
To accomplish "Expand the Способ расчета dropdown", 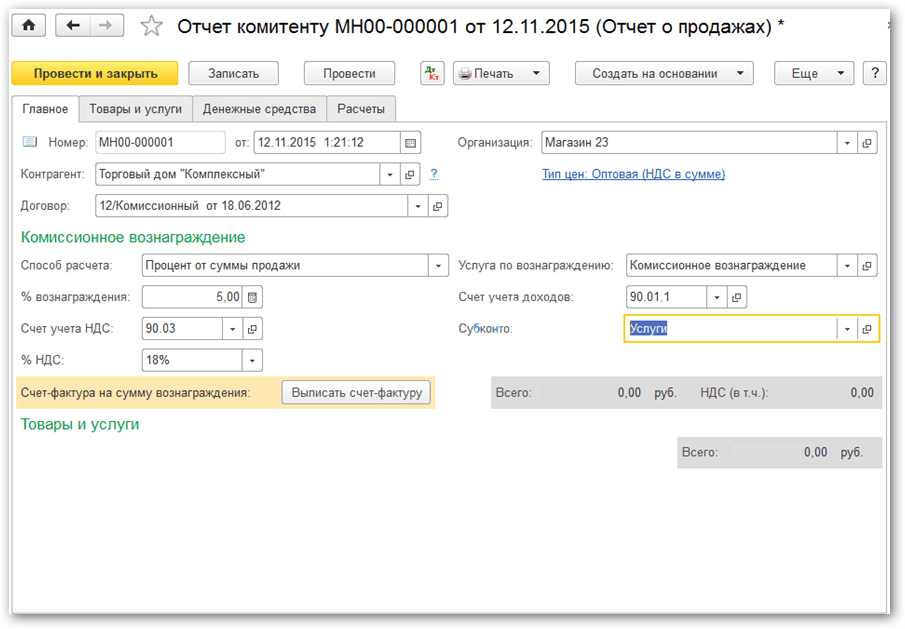I will click(x=437, y=266).
